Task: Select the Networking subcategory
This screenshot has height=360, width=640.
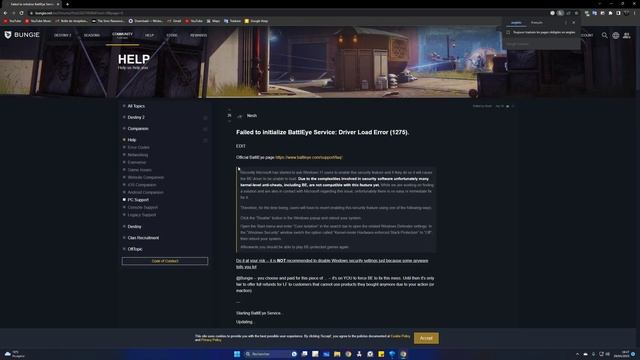Action: (138, 155)
